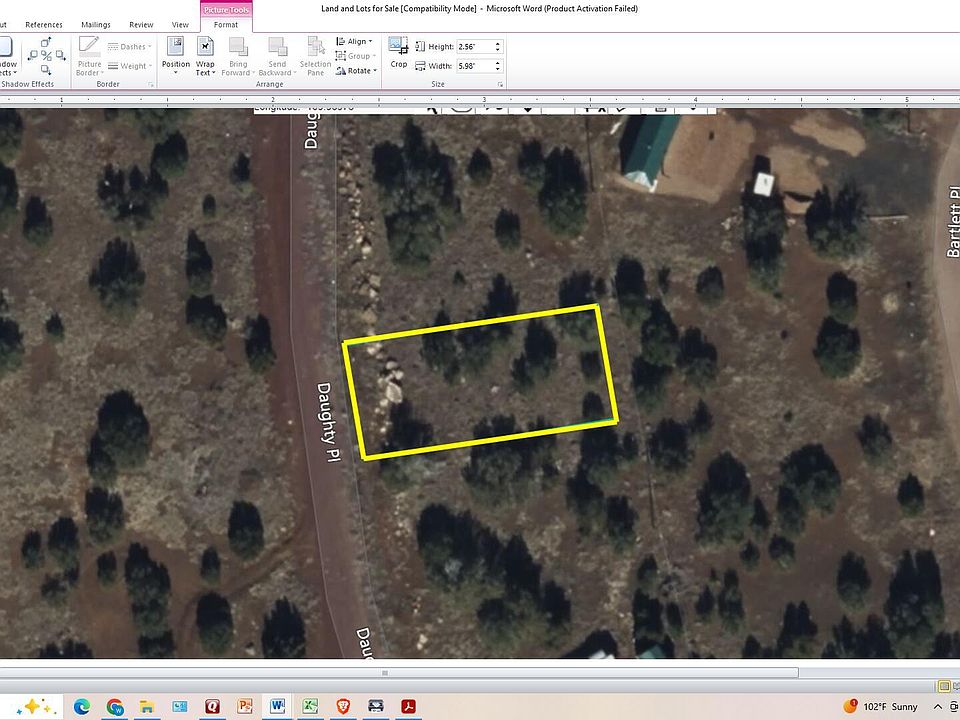Open weather widget showing 102°F Sunny
This screenshot has width=960, height=720.
tap(880, 707)
